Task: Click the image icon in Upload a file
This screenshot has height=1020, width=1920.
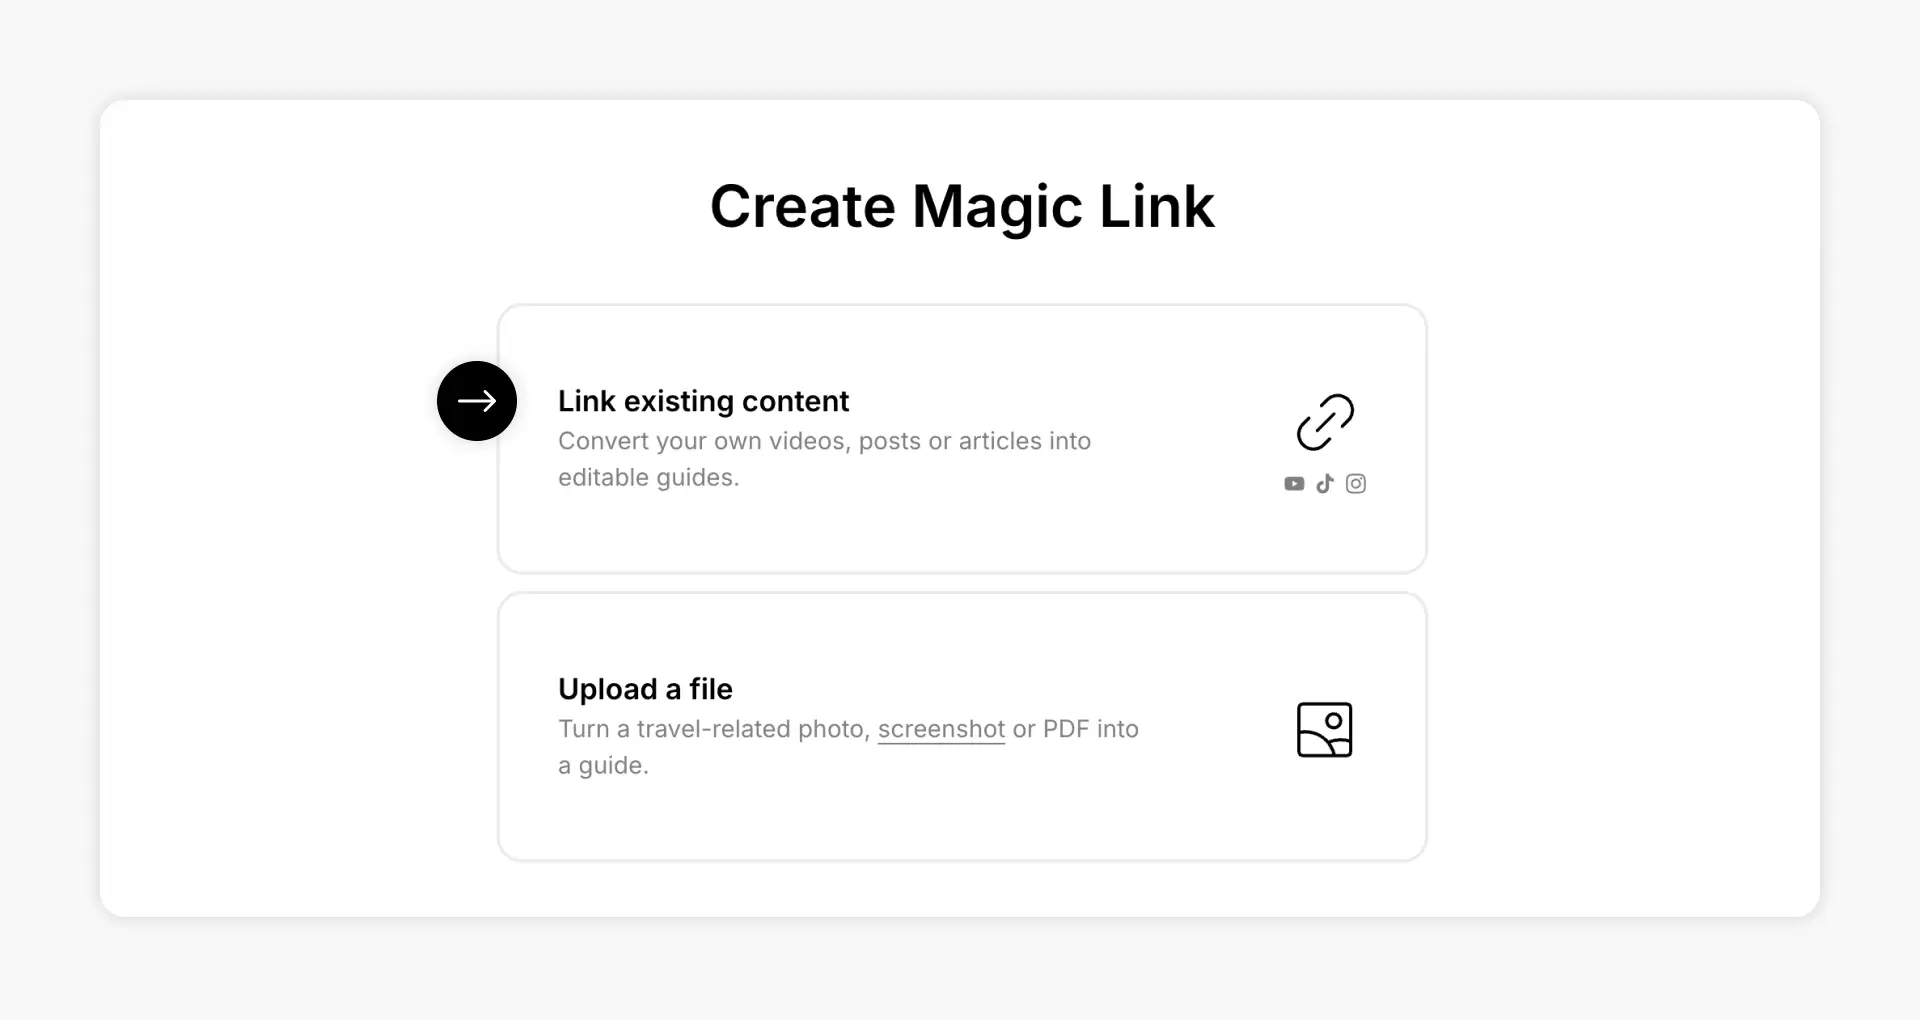Action: pyautogui.click(x=1325, y=730)
